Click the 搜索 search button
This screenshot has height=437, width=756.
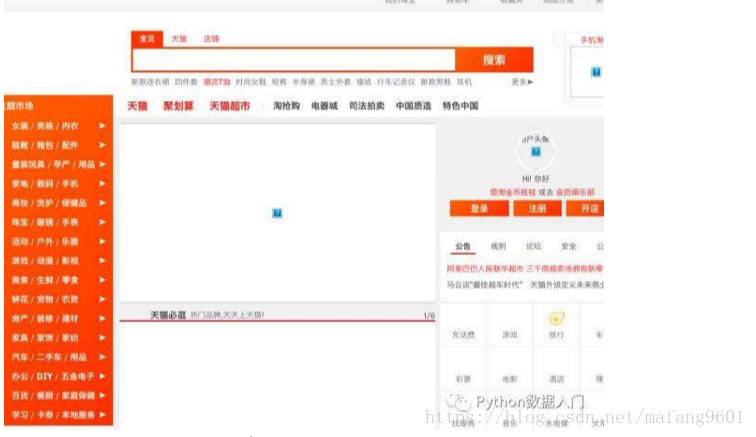point(494,60)
